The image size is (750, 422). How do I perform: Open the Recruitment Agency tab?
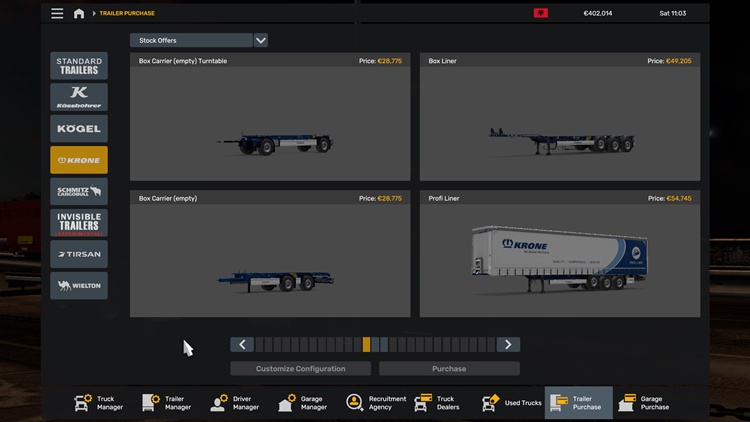click(376, 403)
